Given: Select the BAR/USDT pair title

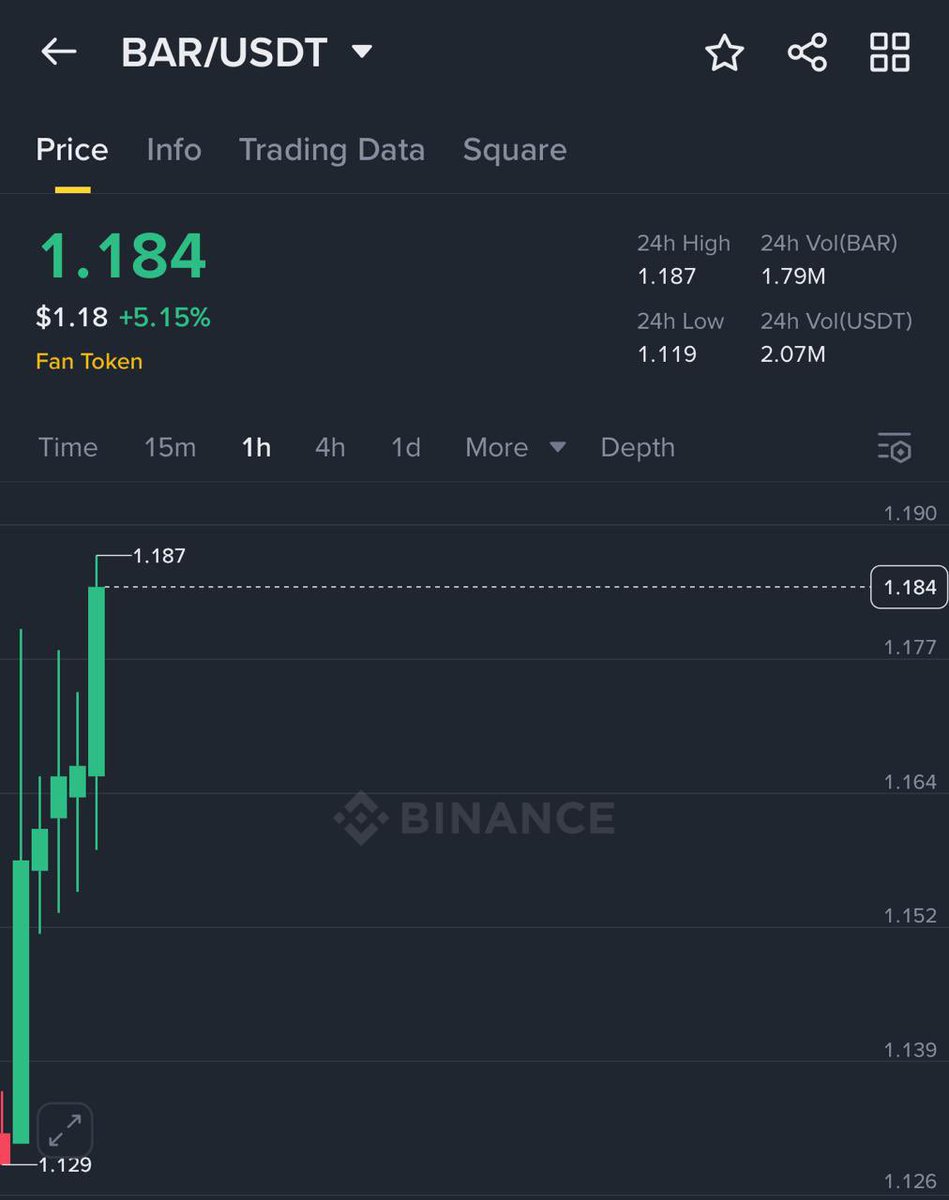Looking at the screenshot, I should point(224,52).
